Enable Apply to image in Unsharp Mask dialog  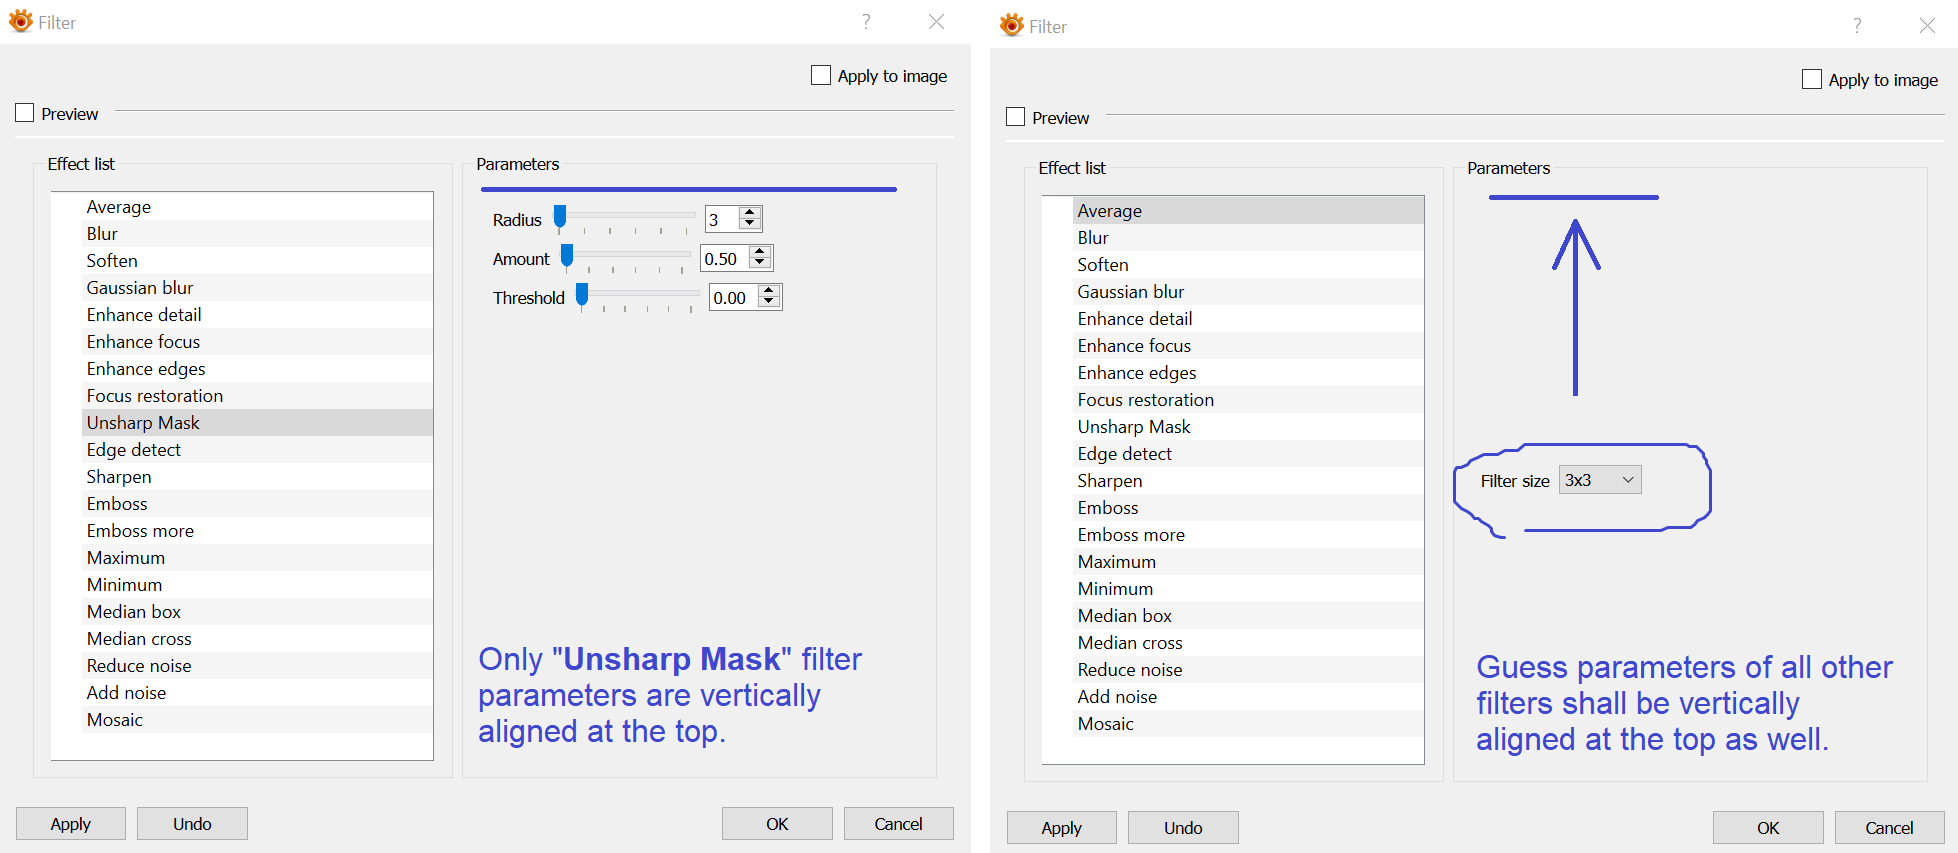pos(821,75)
